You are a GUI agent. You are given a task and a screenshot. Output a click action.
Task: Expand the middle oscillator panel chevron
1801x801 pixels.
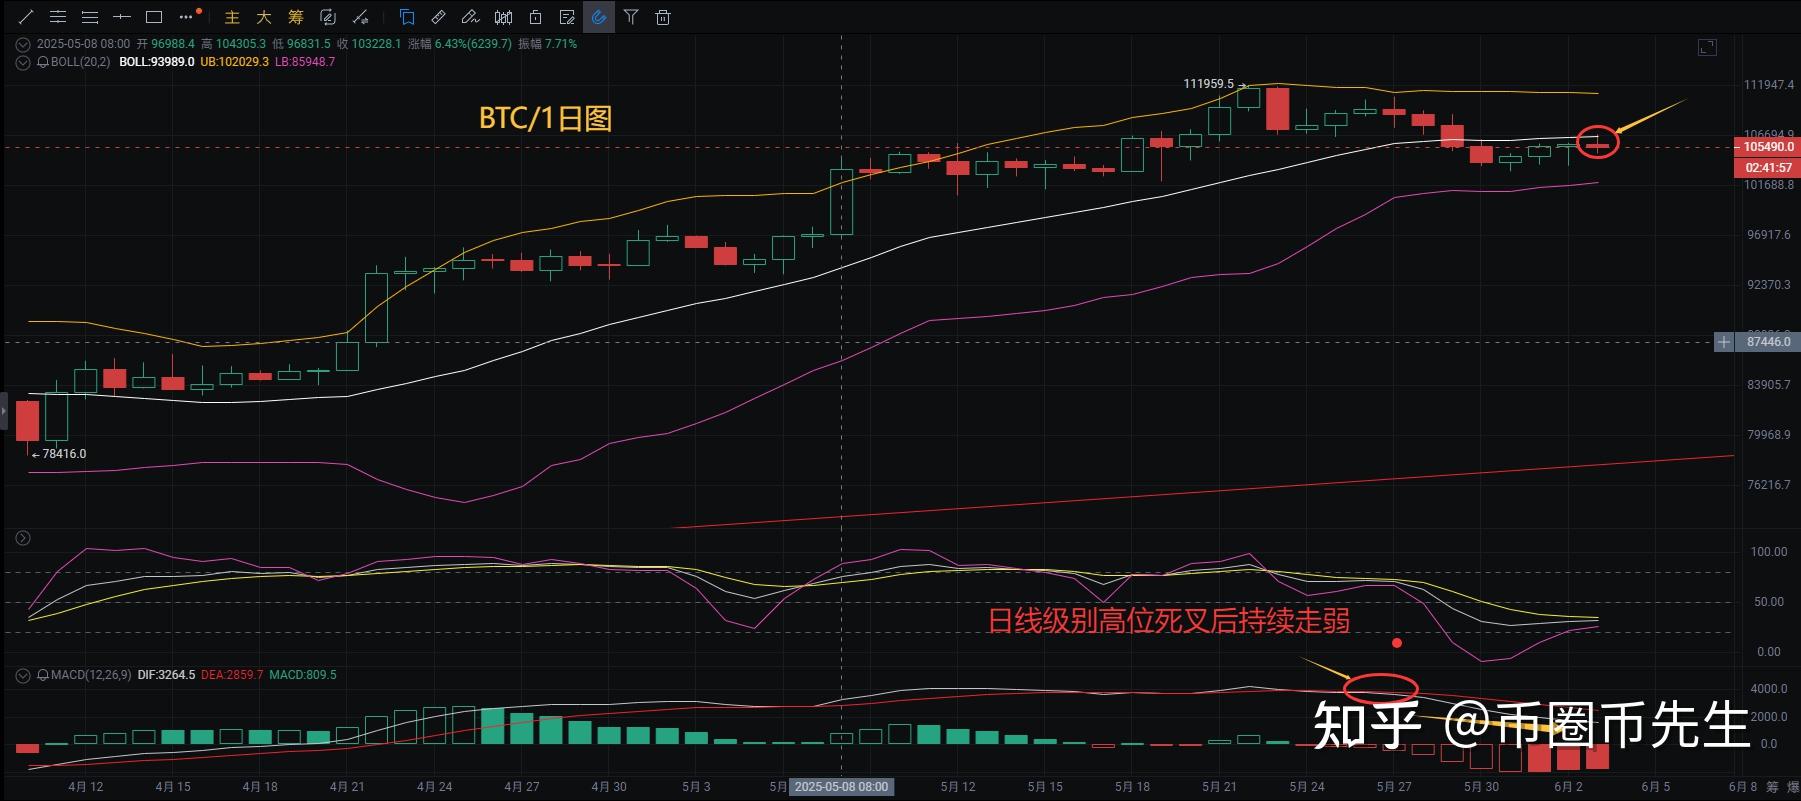click(23, 538)
